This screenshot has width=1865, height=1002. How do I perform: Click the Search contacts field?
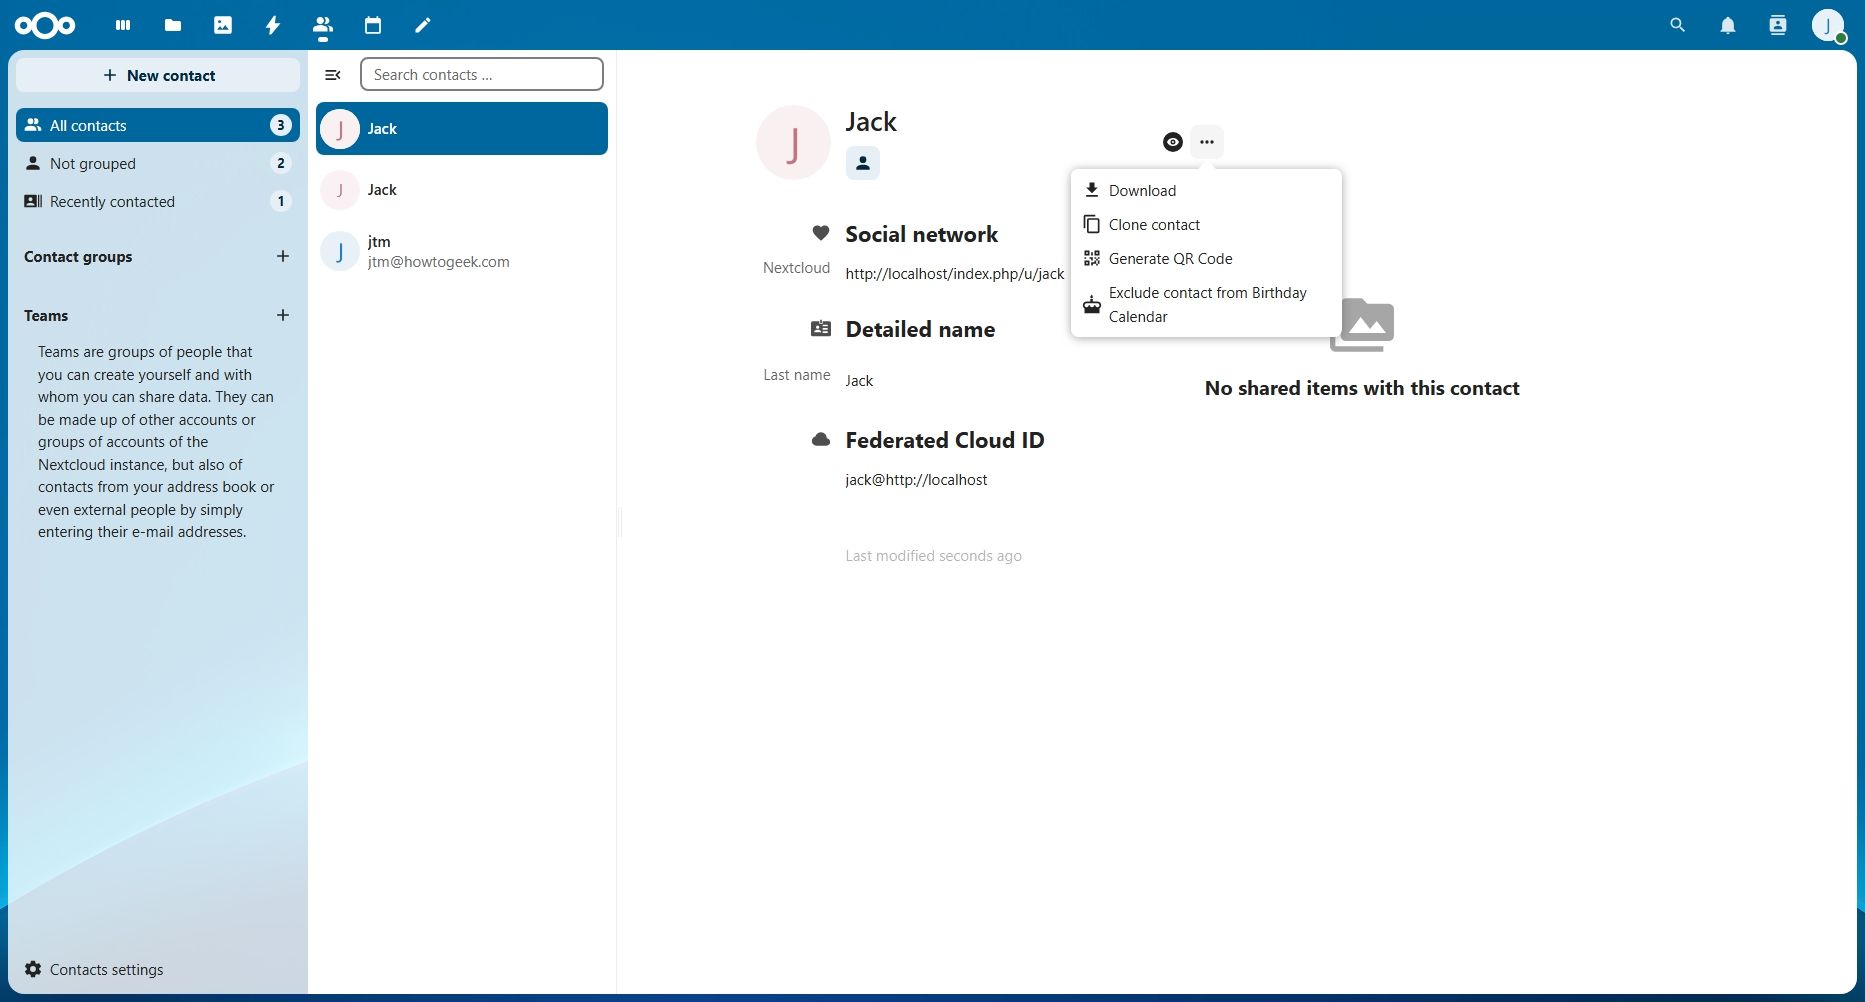(x=481, y=75)
